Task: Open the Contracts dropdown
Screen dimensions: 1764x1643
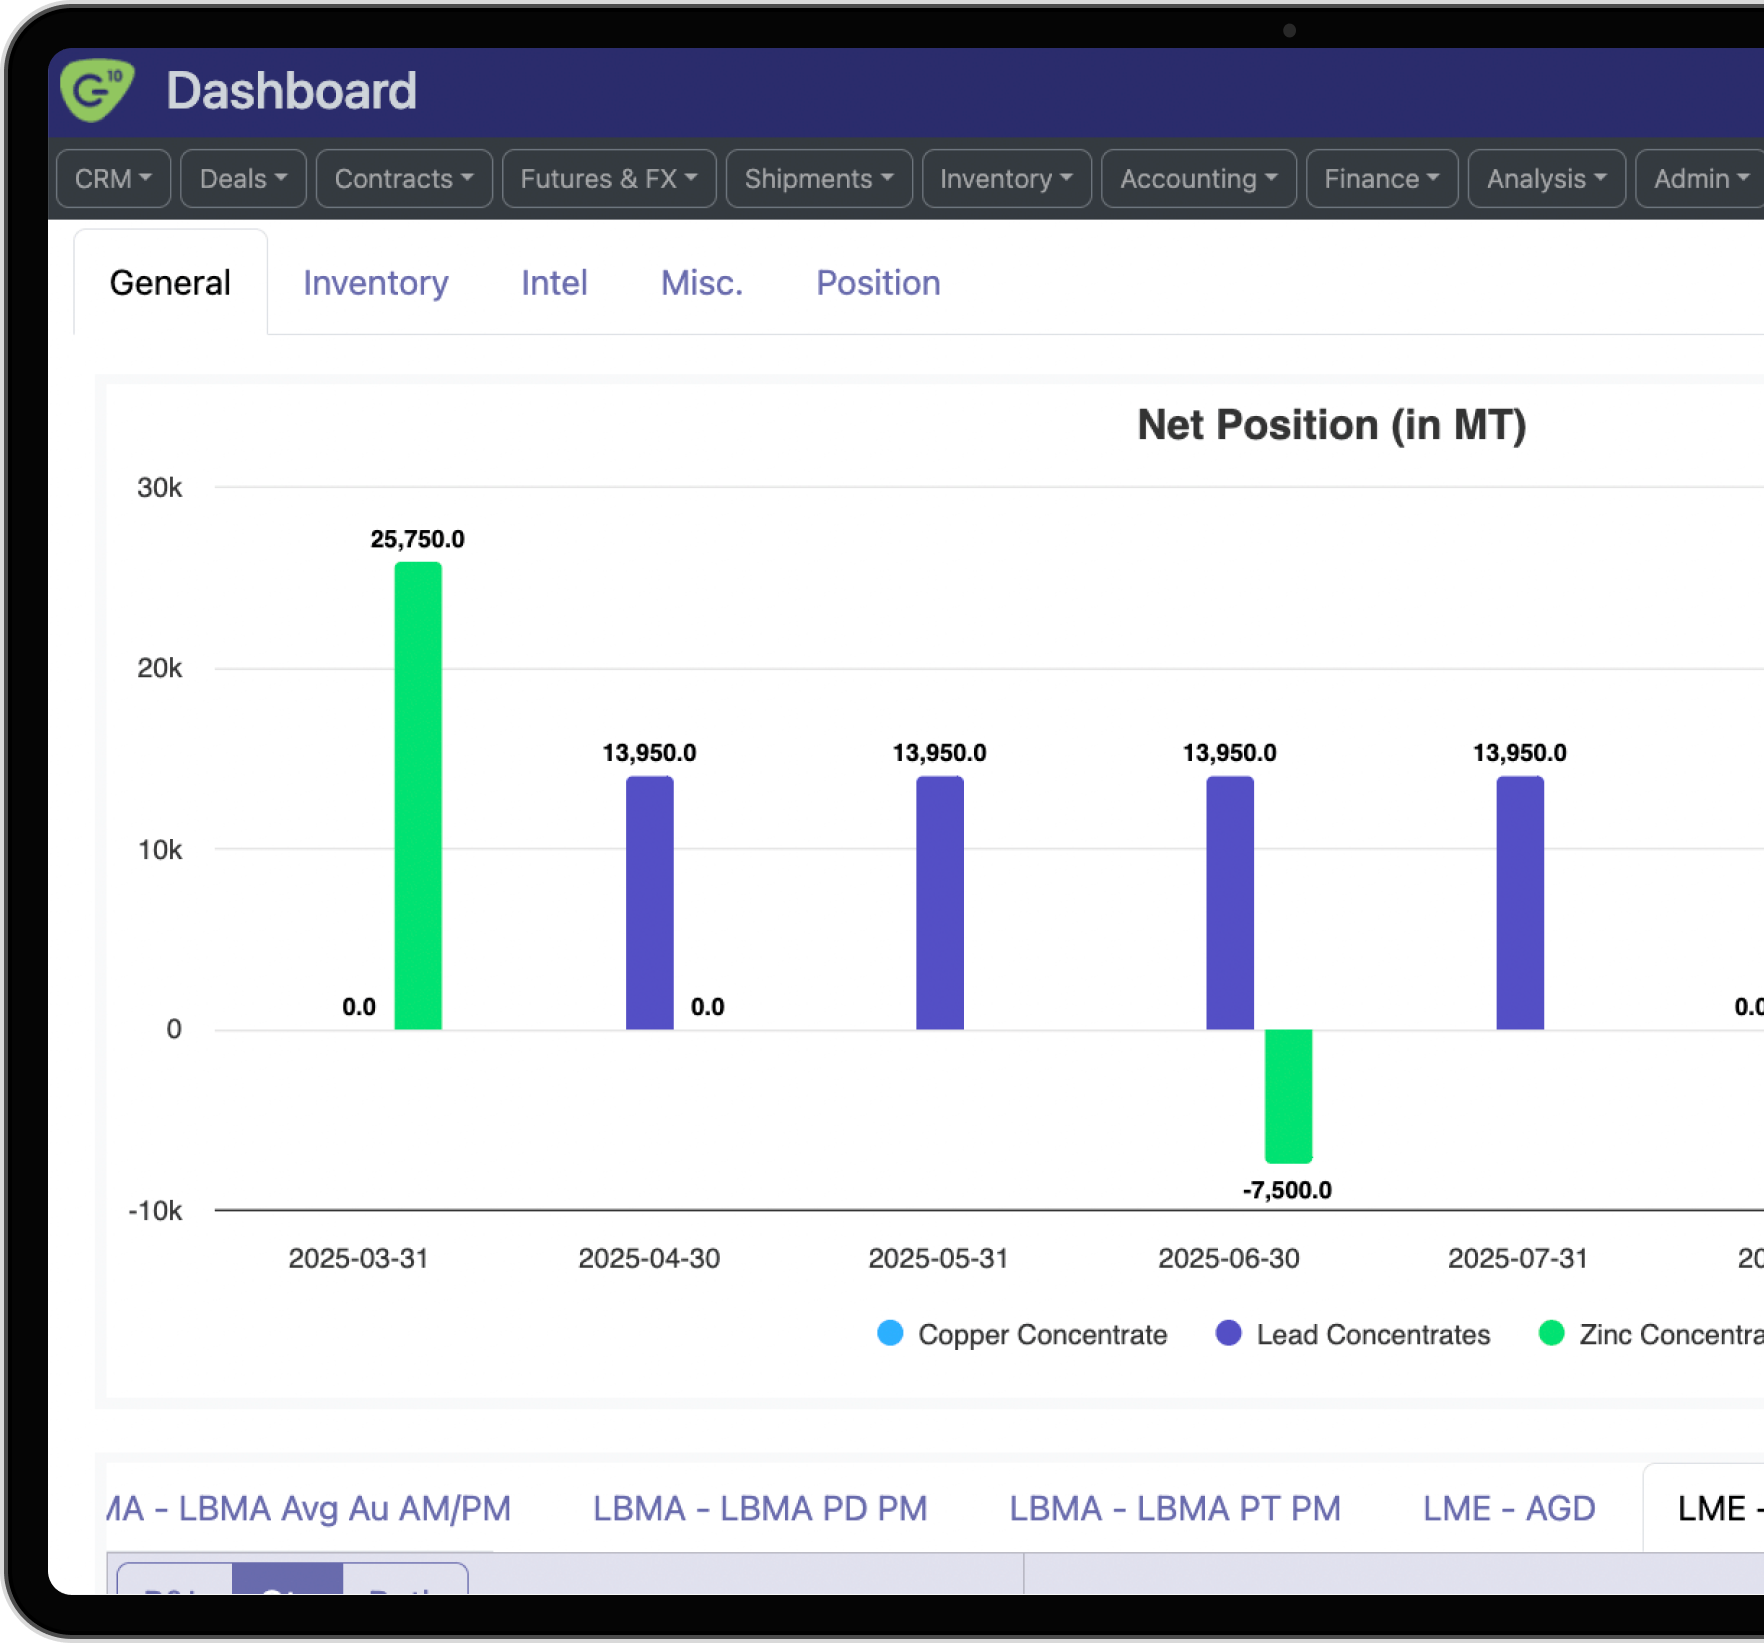Action: click(404, 179)
